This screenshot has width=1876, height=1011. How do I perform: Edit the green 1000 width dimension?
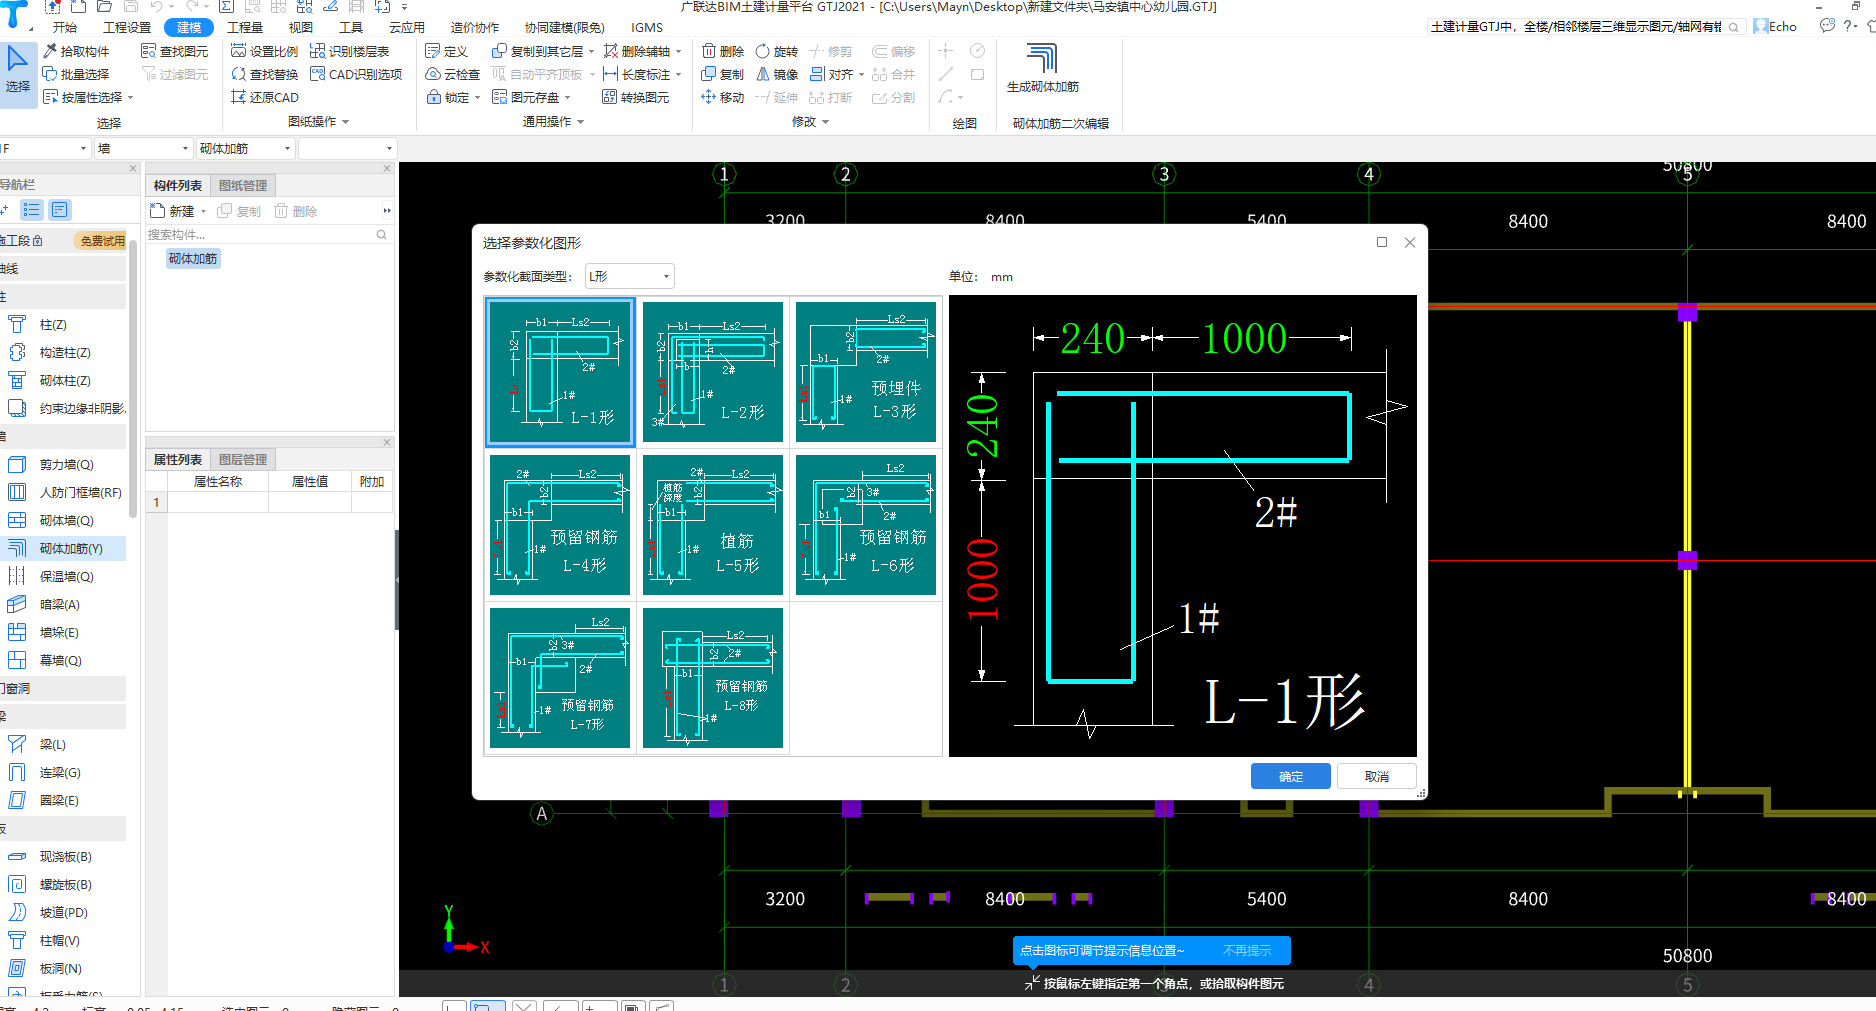click(1244, 339)
